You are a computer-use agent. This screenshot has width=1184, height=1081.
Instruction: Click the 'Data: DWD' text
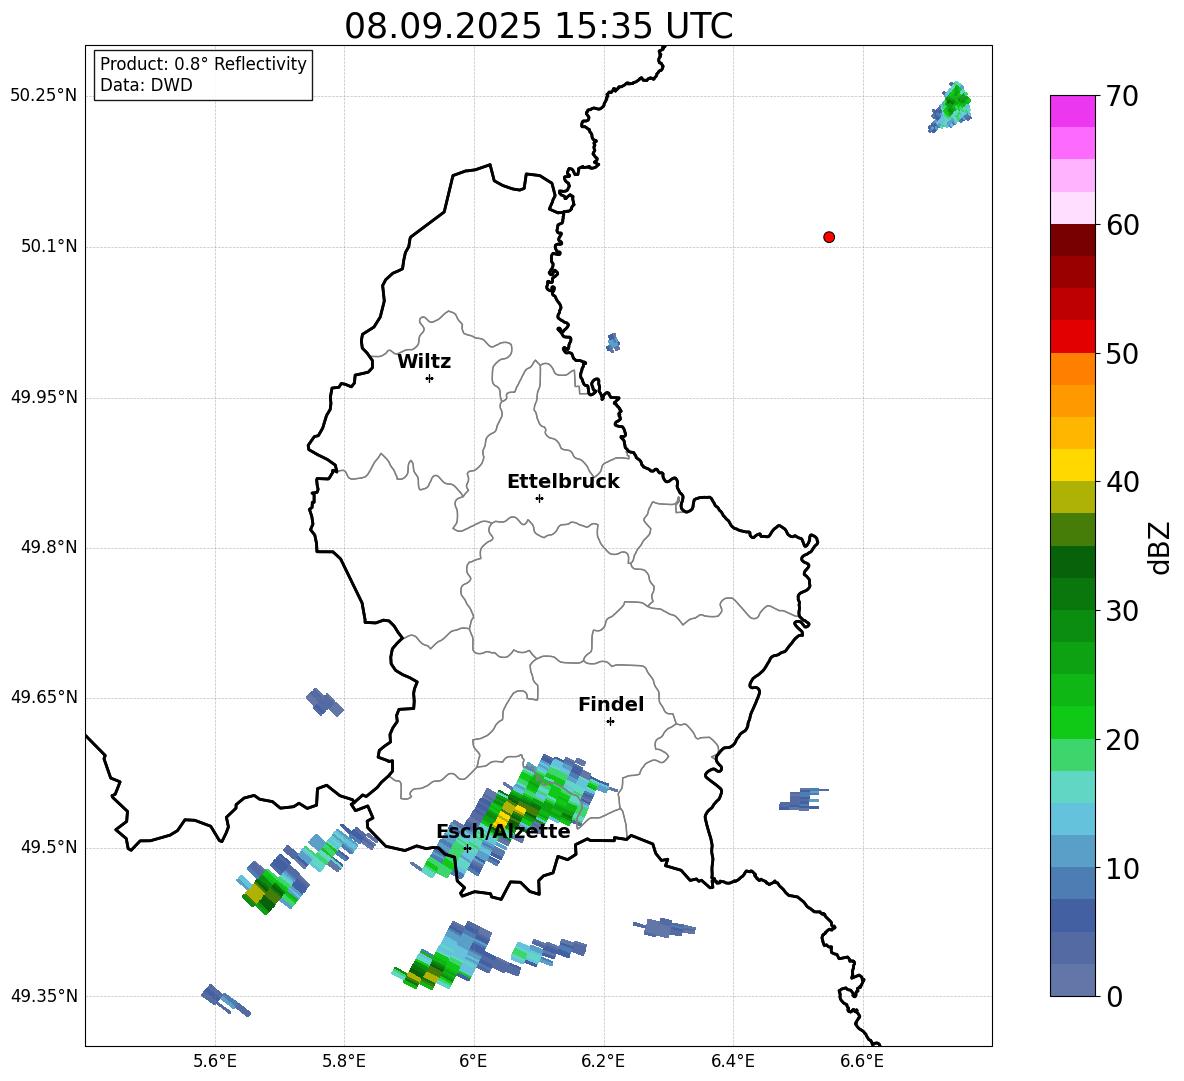tap(146, 85)
